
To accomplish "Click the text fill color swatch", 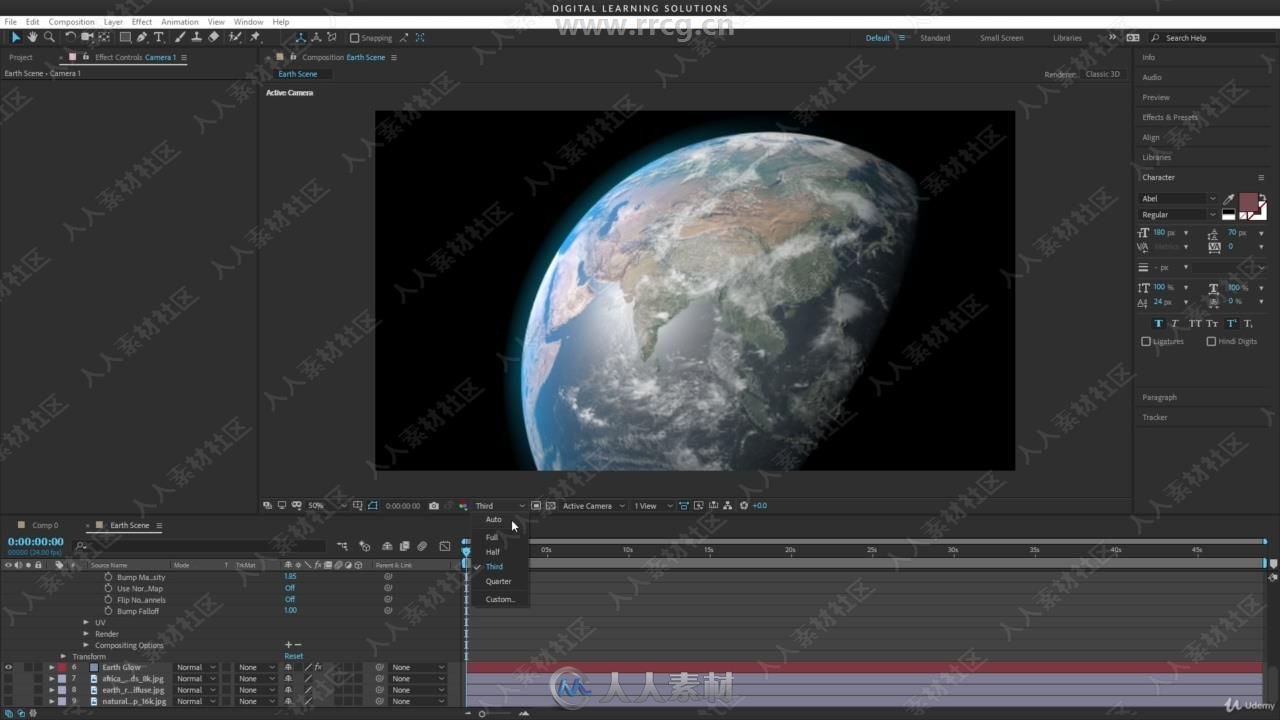I will coord(1248,202).
